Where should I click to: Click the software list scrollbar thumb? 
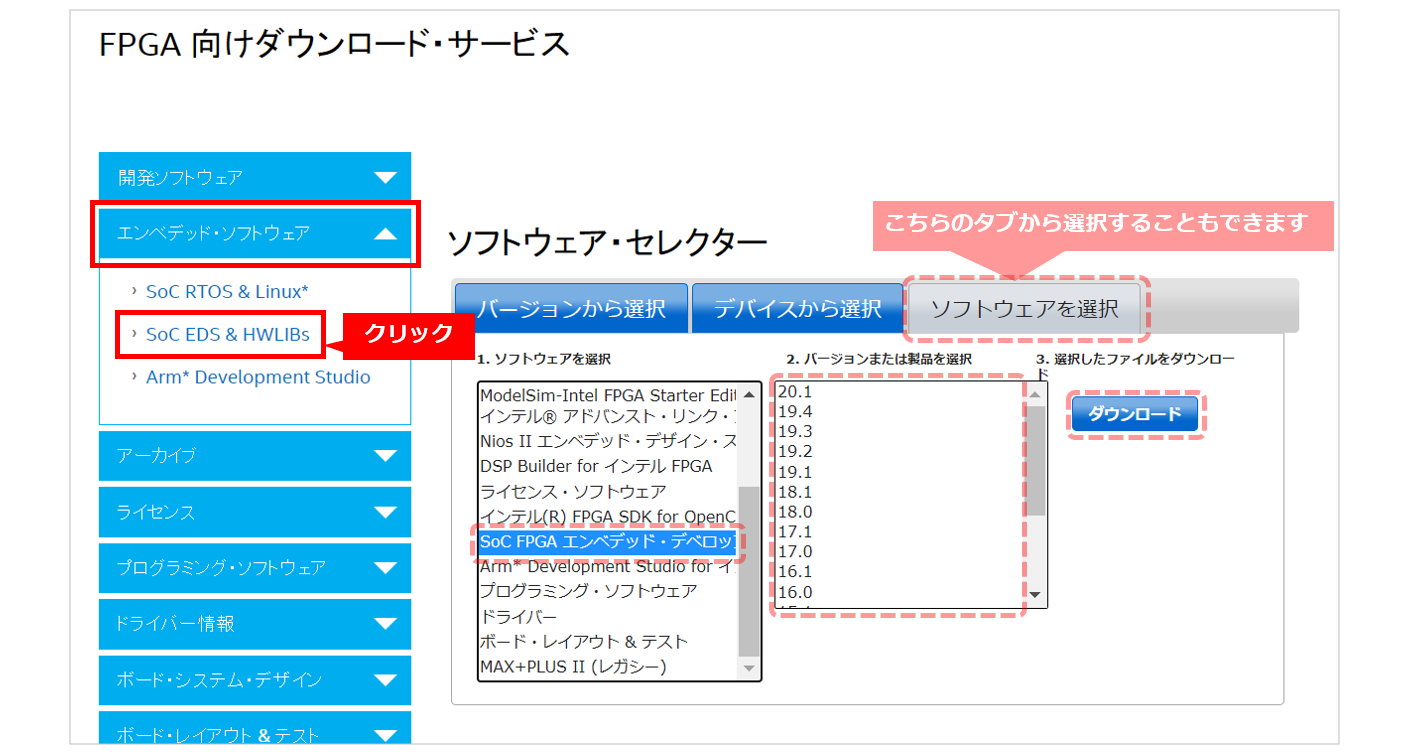tap(749, 570)
